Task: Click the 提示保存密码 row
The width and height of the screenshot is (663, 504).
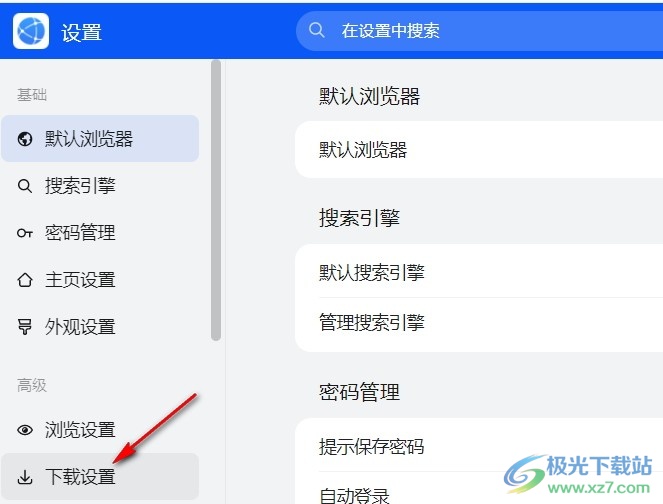Action: tap(479, 446)
